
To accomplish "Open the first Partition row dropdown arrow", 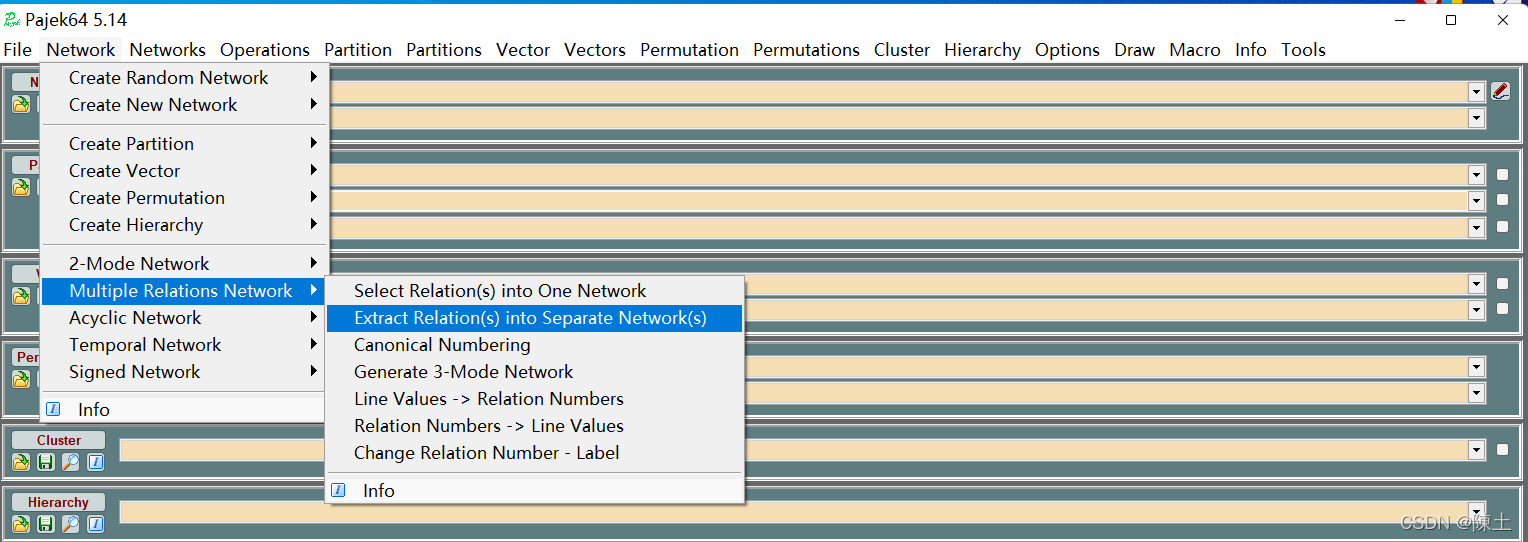I will point(1477,175).
